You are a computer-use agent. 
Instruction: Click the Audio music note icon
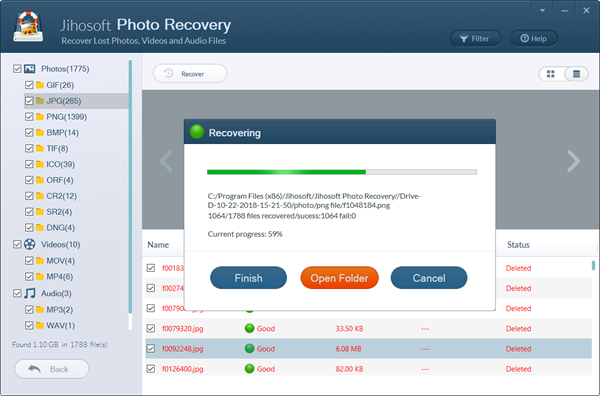29,293
